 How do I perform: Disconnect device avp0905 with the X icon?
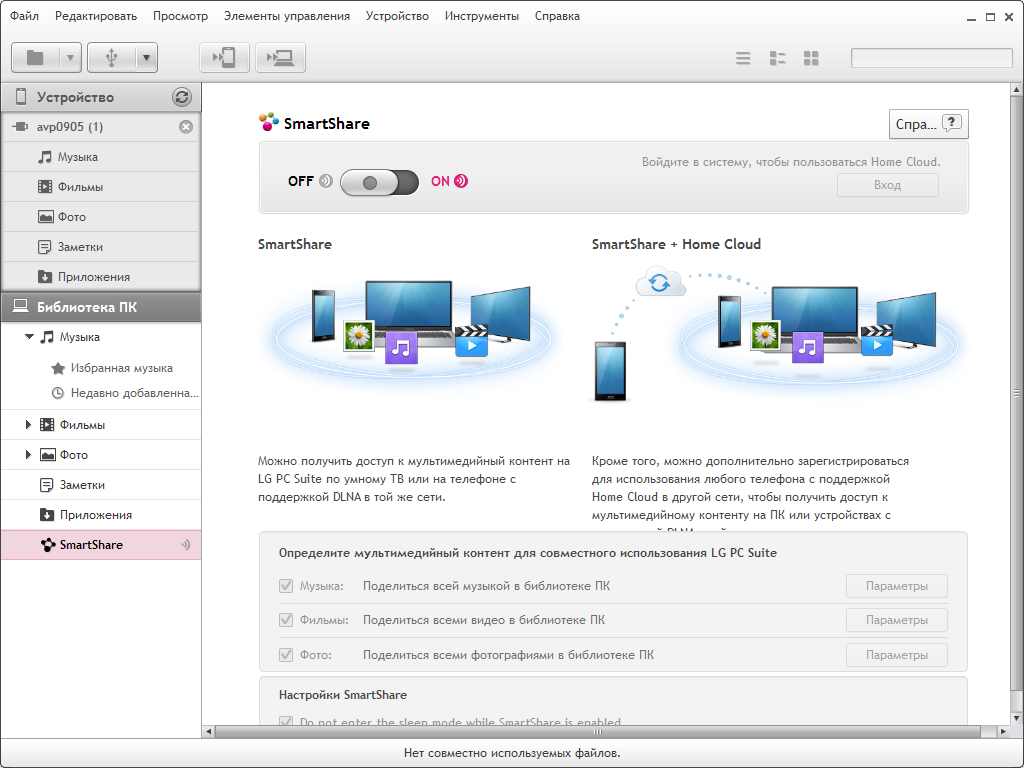(x=186, y=127)
